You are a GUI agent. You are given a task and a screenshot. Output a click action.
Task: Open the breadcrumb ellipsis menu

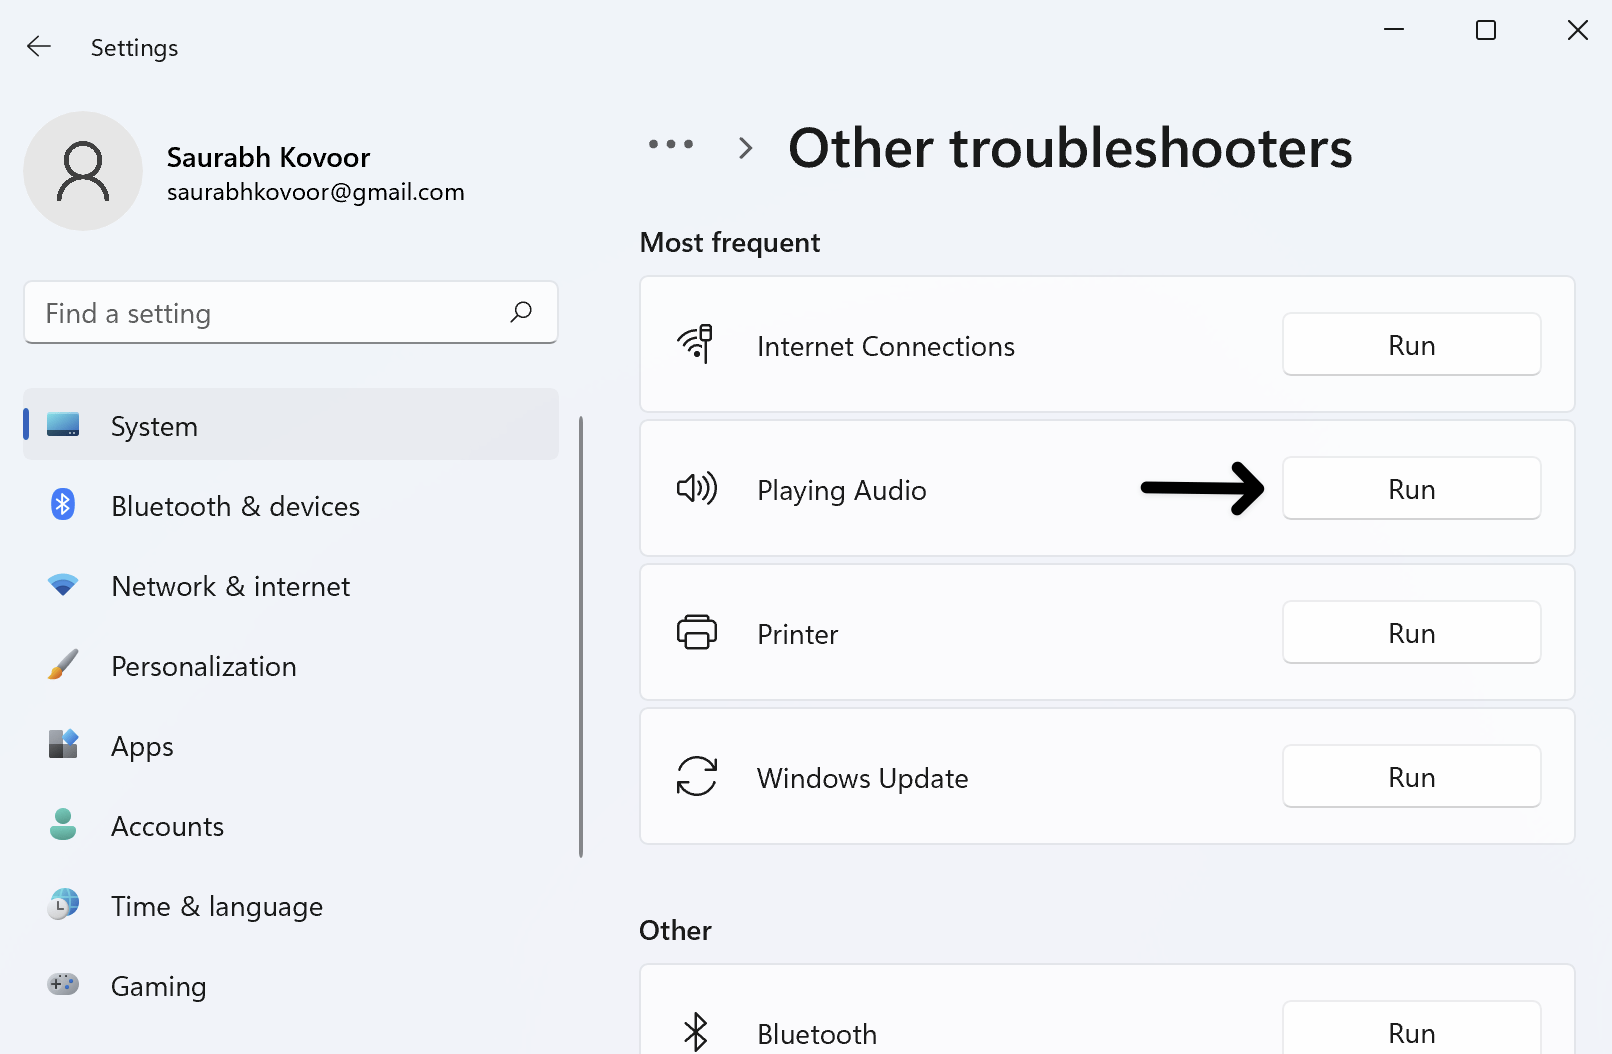[x=671, y=145]
